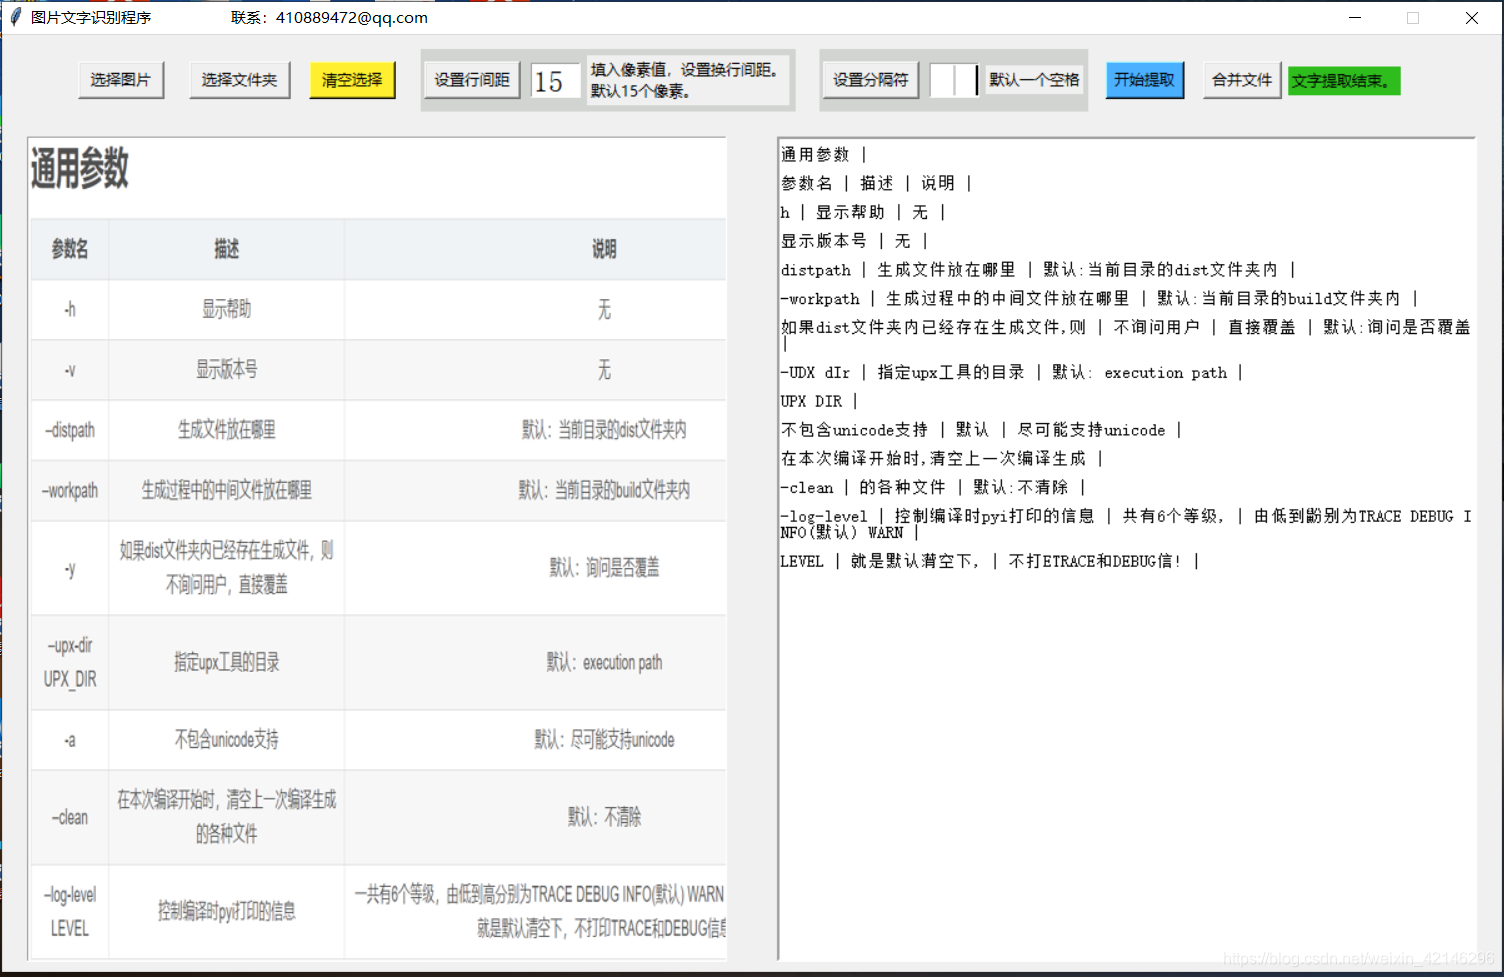
Task: Click the 合并文件 button
Action: tap(1242, 80)
